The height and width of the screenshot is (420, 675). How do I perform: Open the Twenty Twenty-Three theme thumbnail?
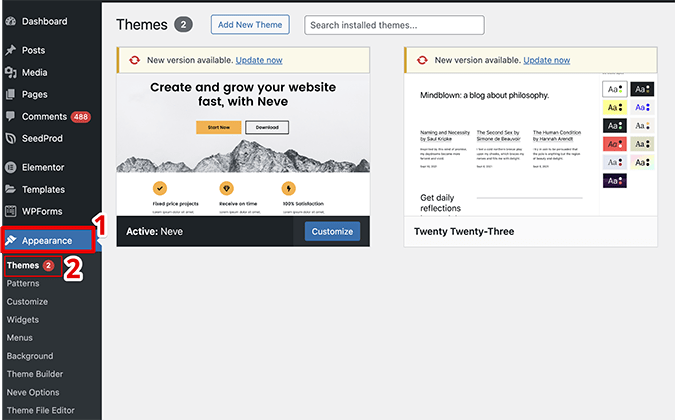tap(530, 145)
